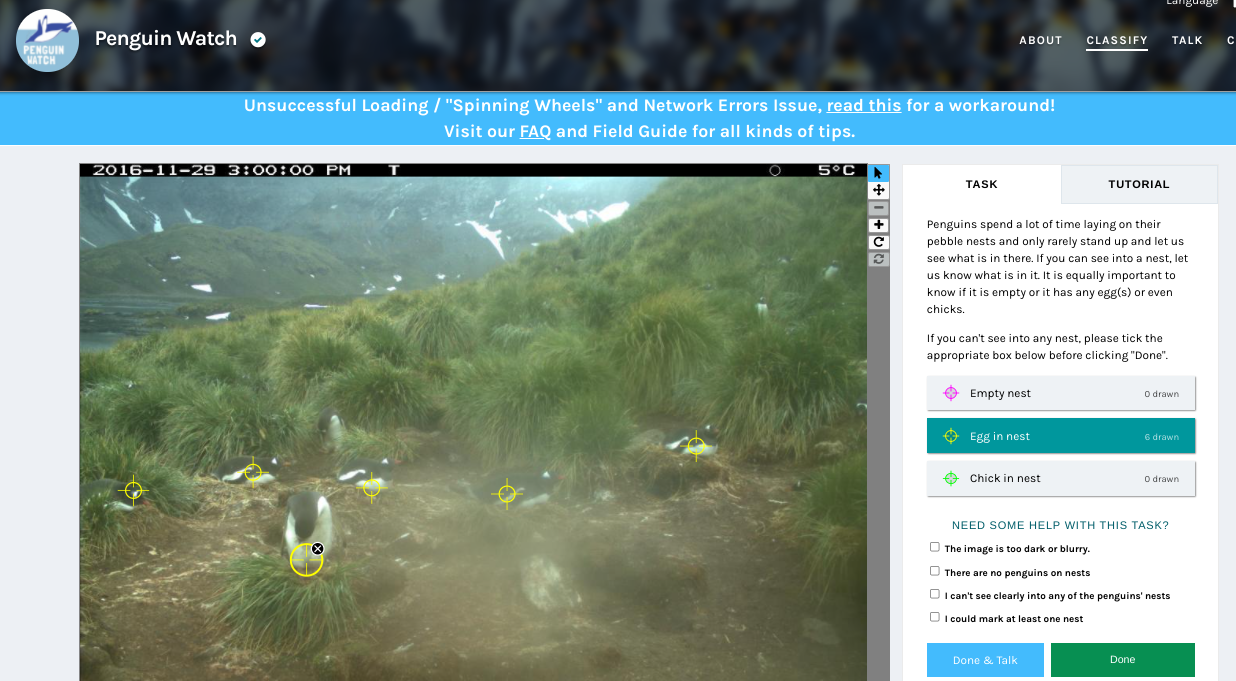Open the ABOUT page

(x=1040, y=41)
